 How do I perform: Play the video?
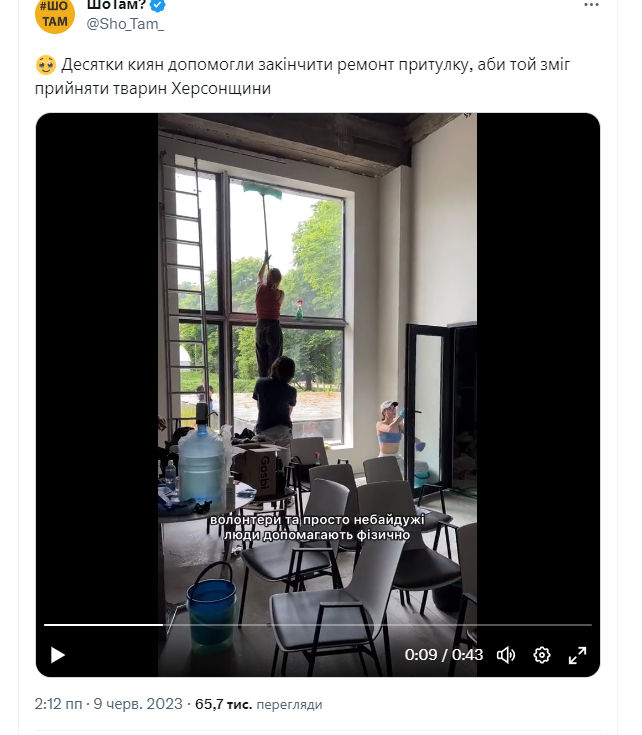[x=58, y=655]
